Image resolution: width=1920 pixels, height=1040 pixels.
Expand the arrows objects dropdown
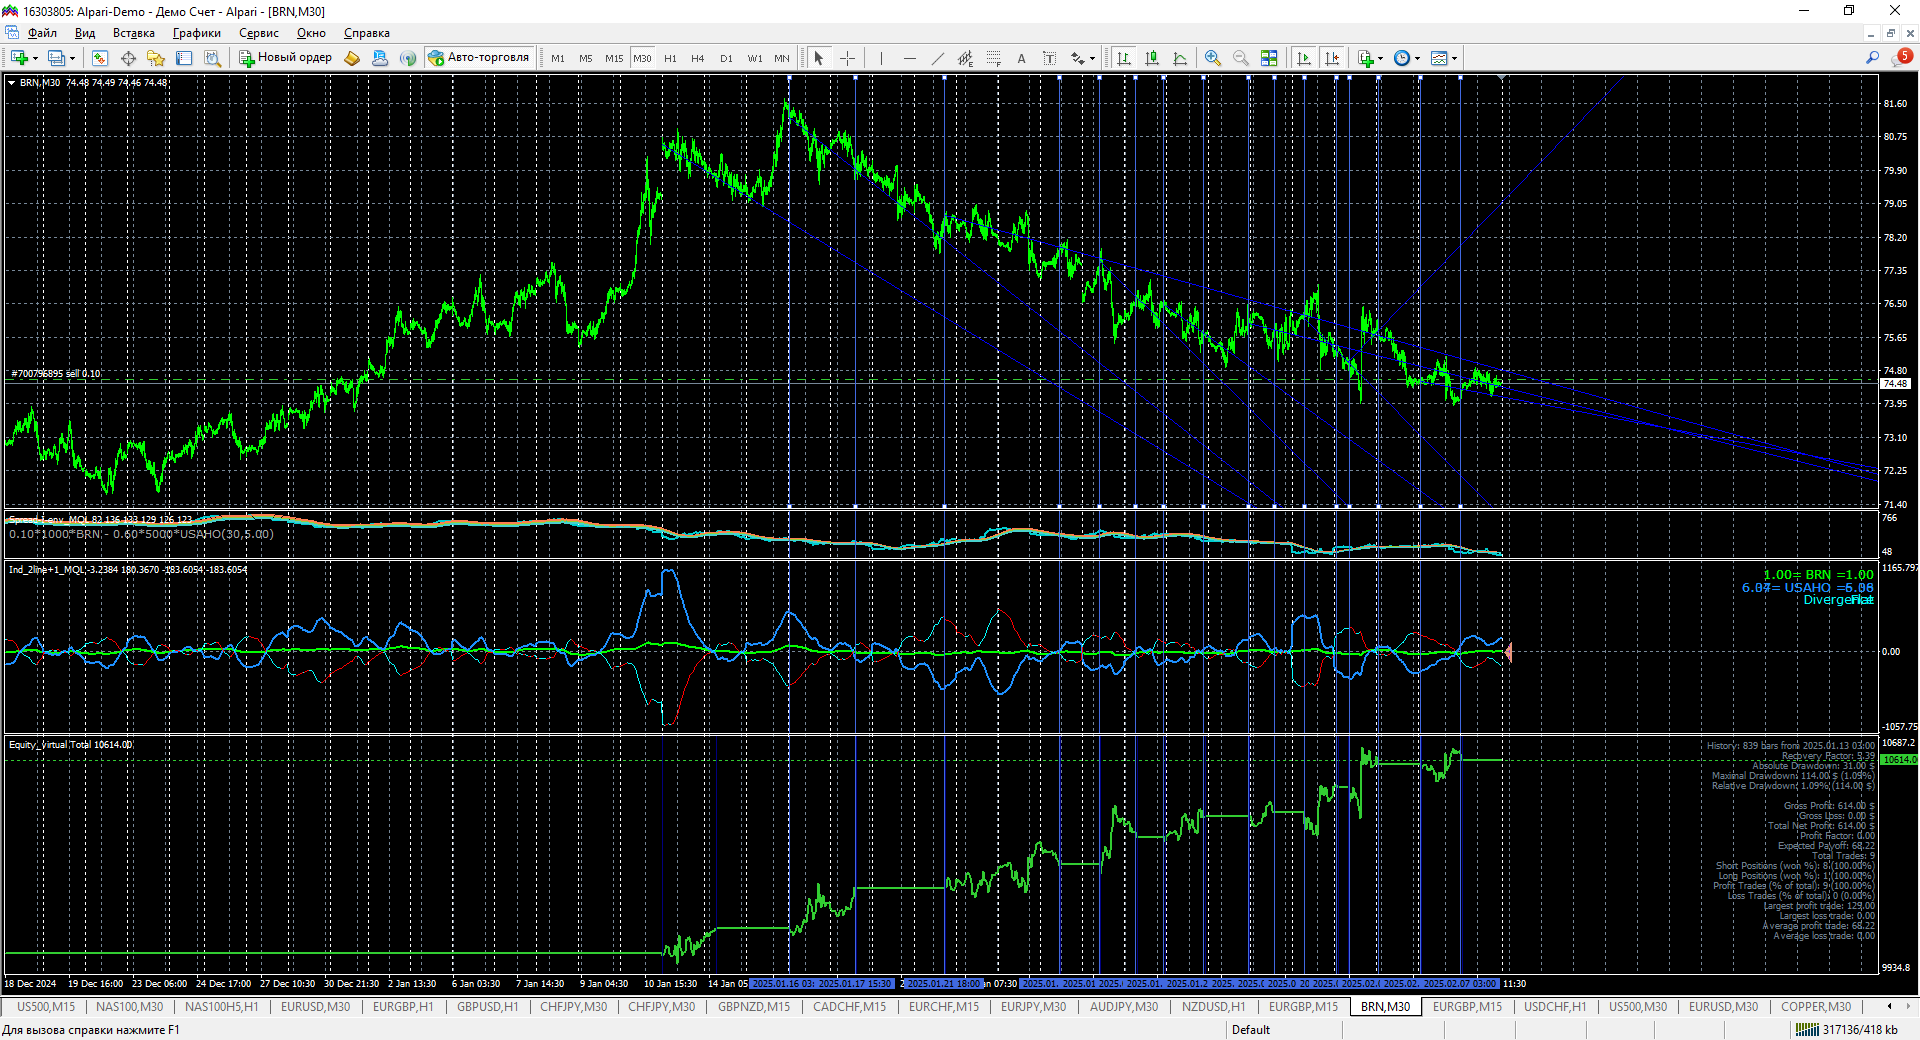[x=1092, y=59]
